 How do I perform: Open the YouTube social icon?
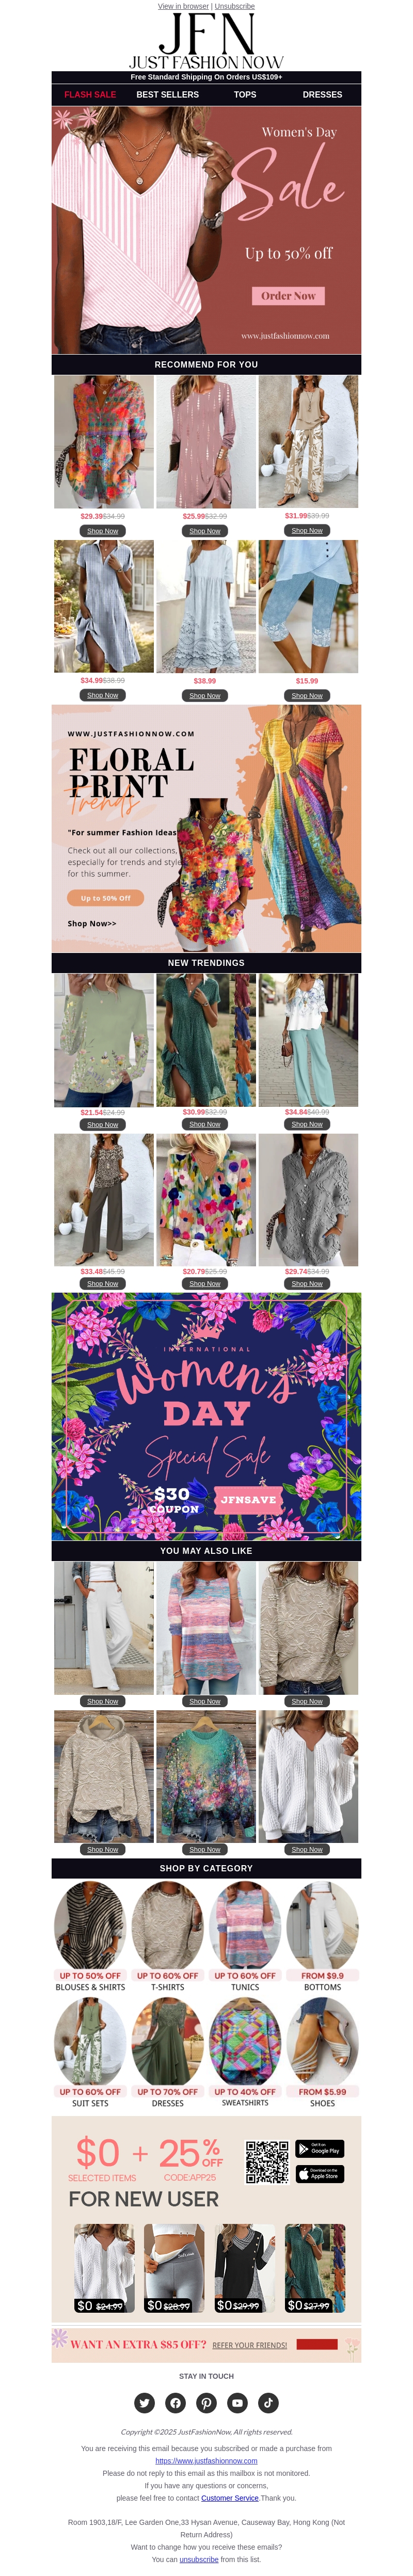coord(238,2402)
